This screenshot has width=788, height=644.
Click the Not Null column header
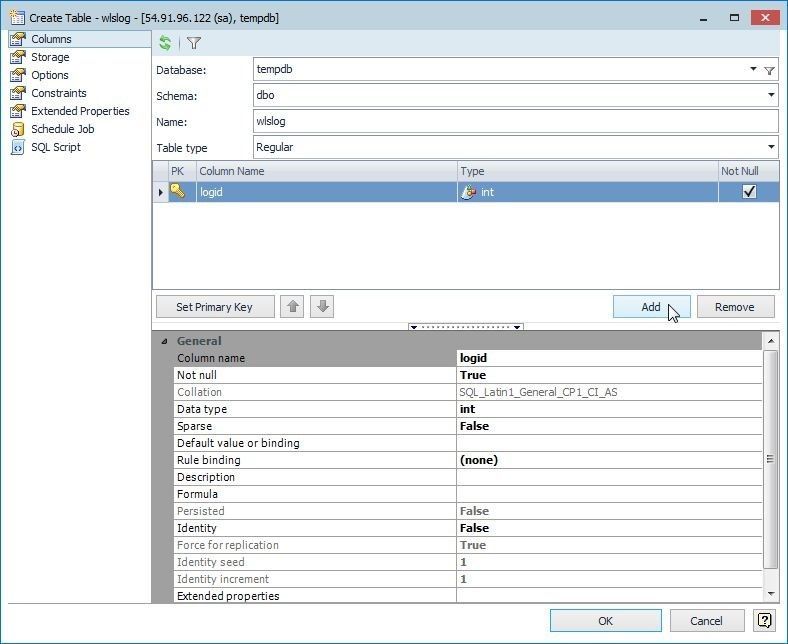tap(749, 171)
